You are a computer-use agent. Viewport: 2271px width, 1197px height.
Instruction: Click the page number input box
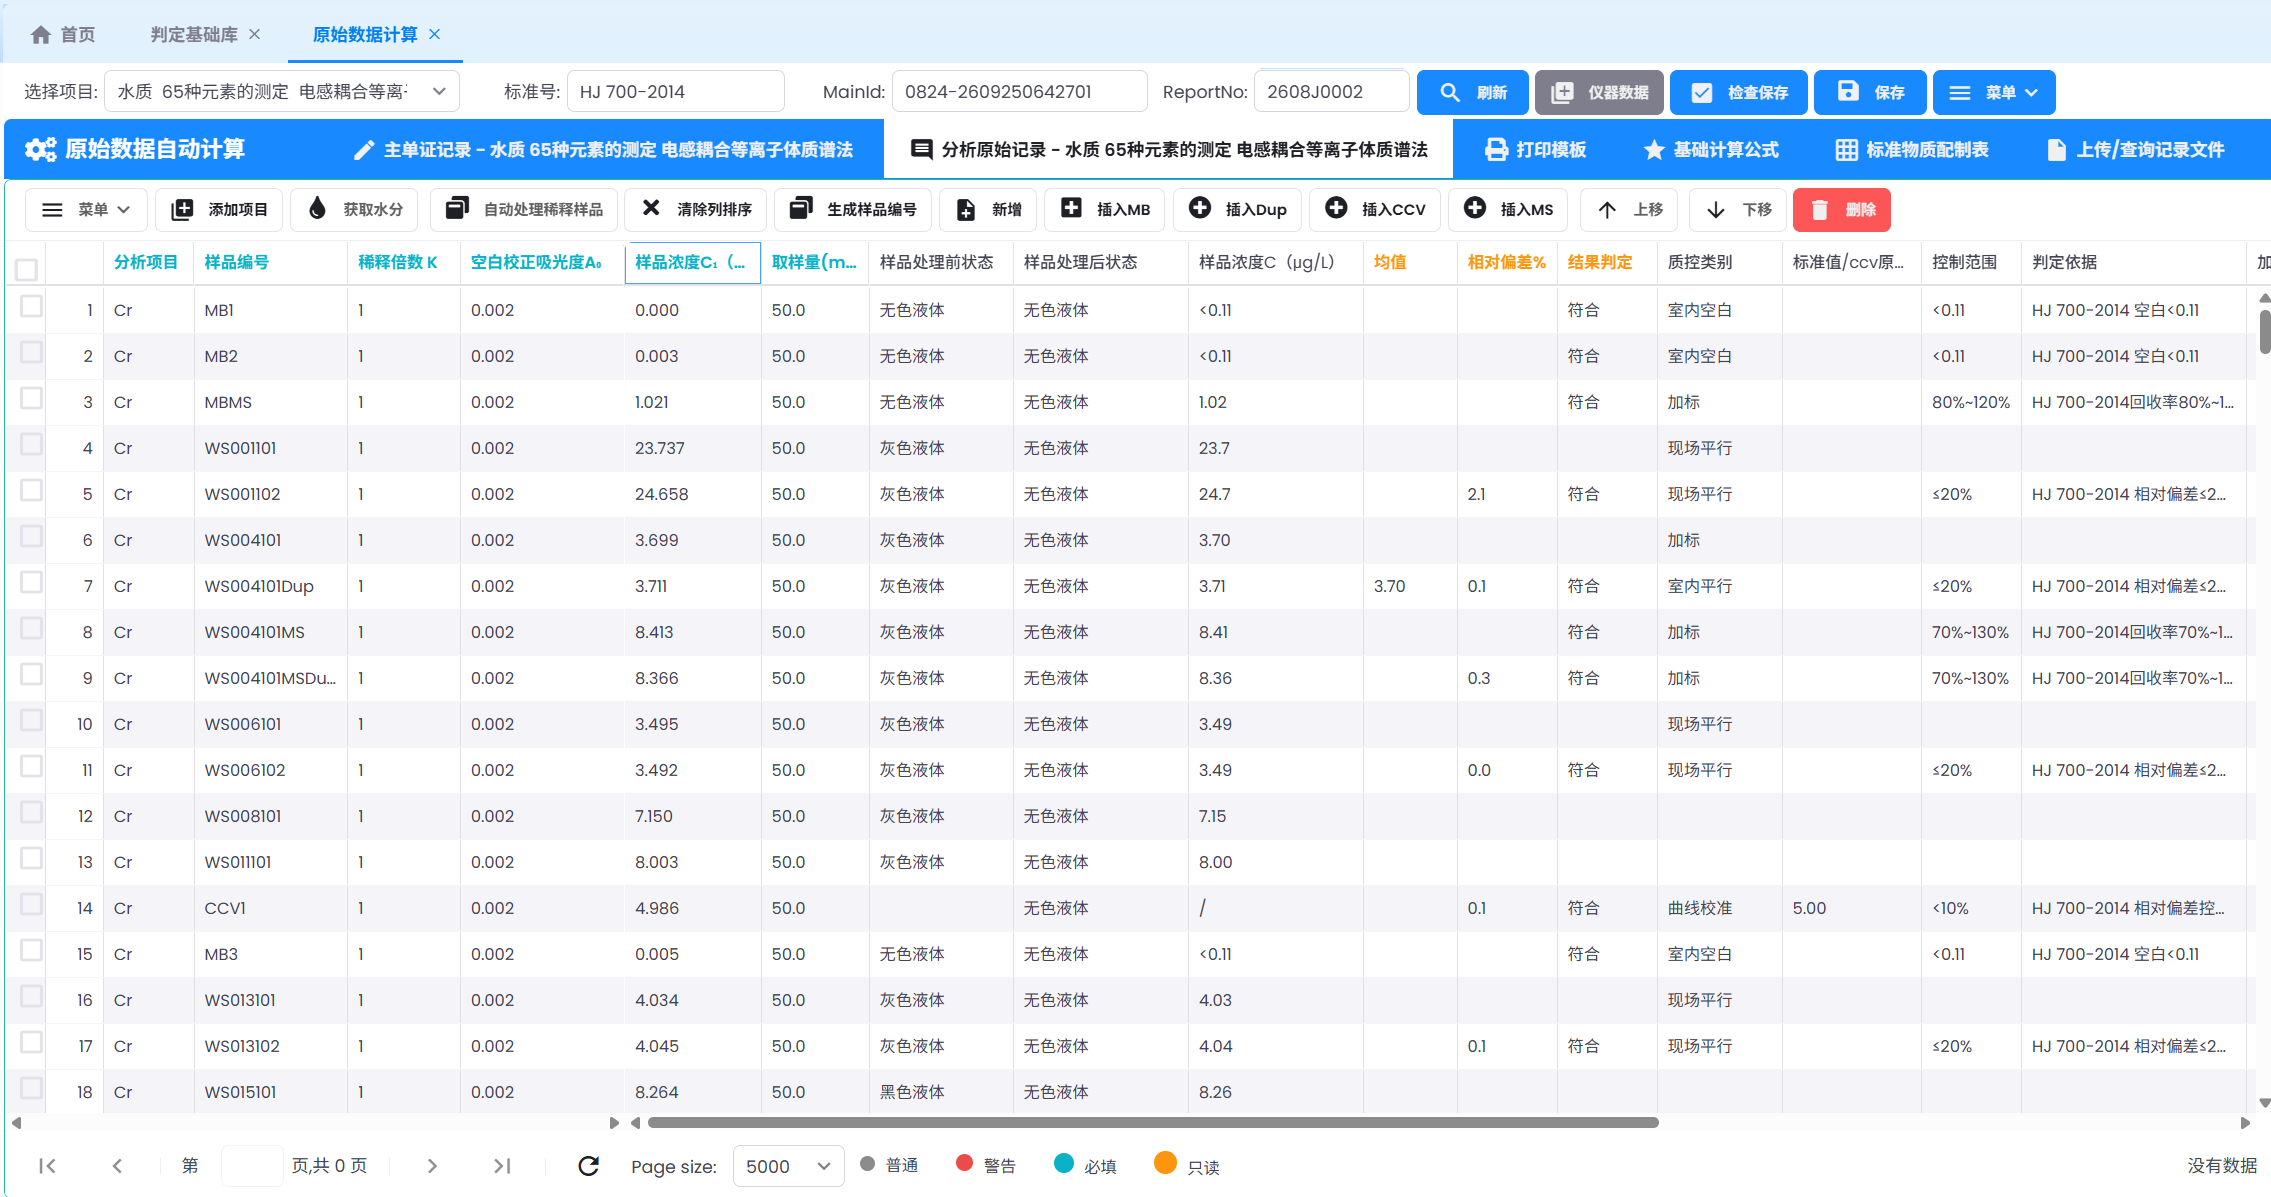tap(251, 1166)
